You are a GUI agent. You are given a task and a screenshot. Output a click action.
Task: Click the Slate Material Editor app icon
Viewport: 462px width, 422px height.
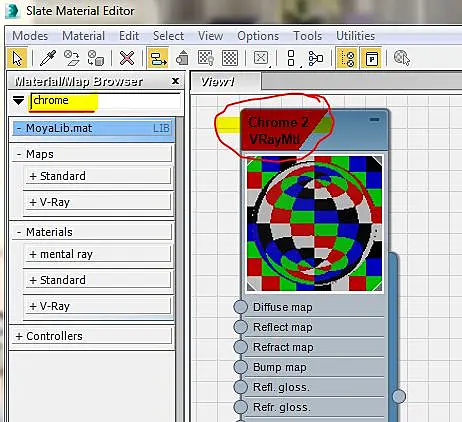12,11
